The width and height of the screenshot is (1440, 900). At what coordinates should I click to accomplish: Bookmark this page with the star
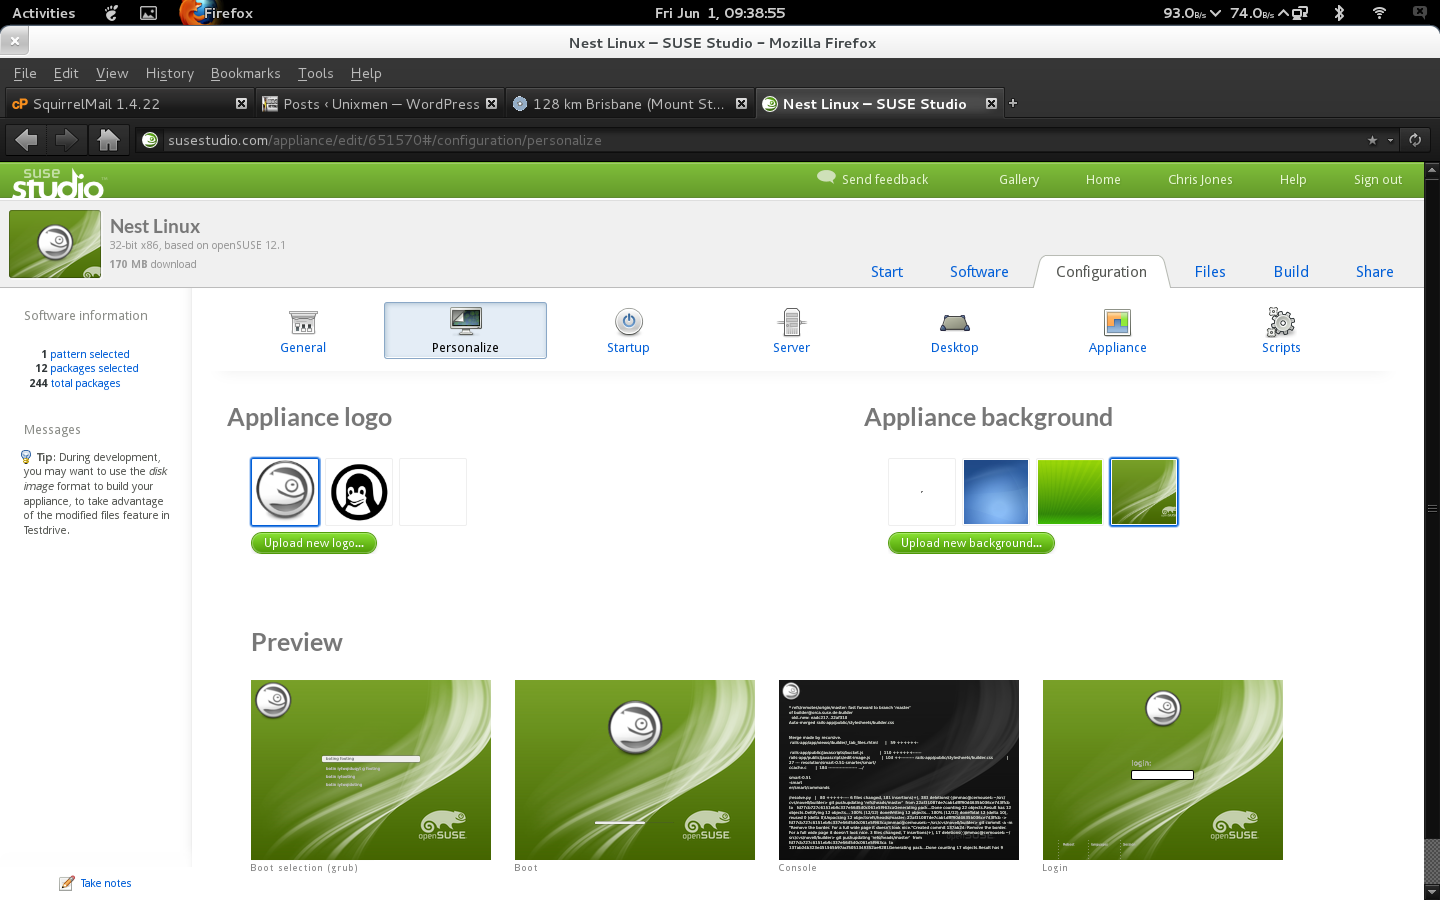pos(1372,140)
